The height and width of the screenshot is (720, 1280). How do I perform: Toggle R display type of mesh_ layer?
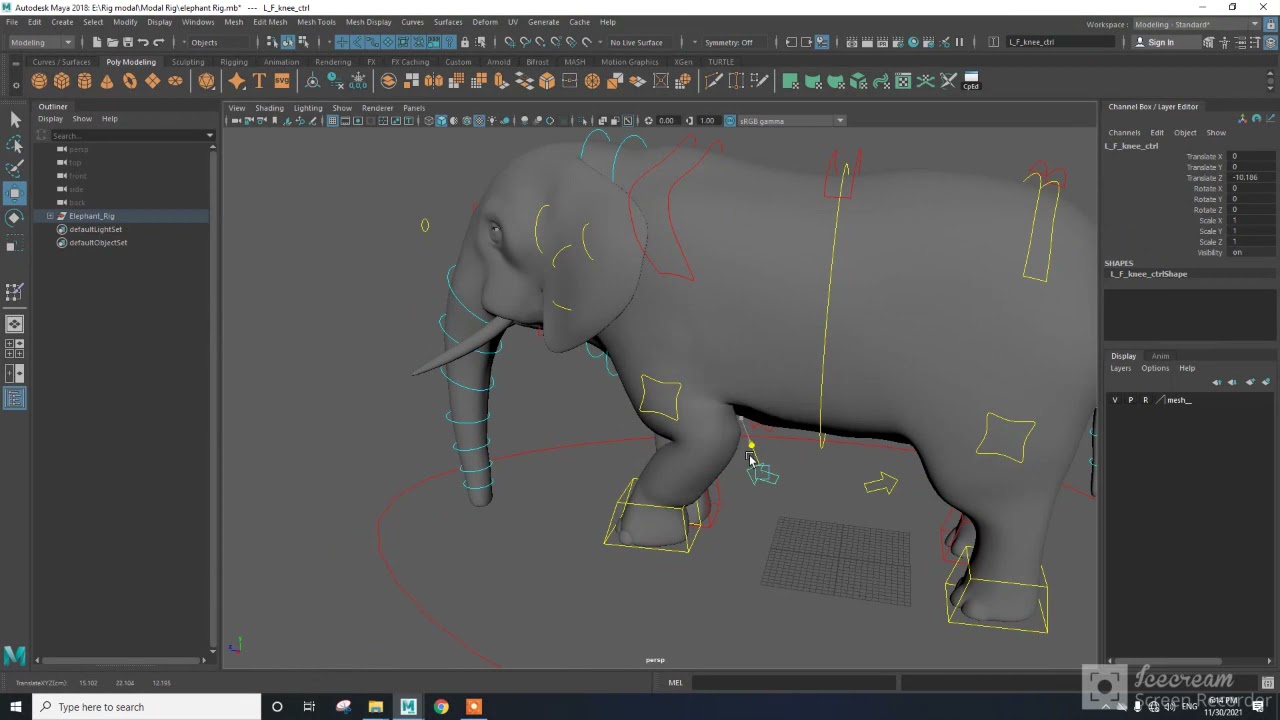point(1146,400)
